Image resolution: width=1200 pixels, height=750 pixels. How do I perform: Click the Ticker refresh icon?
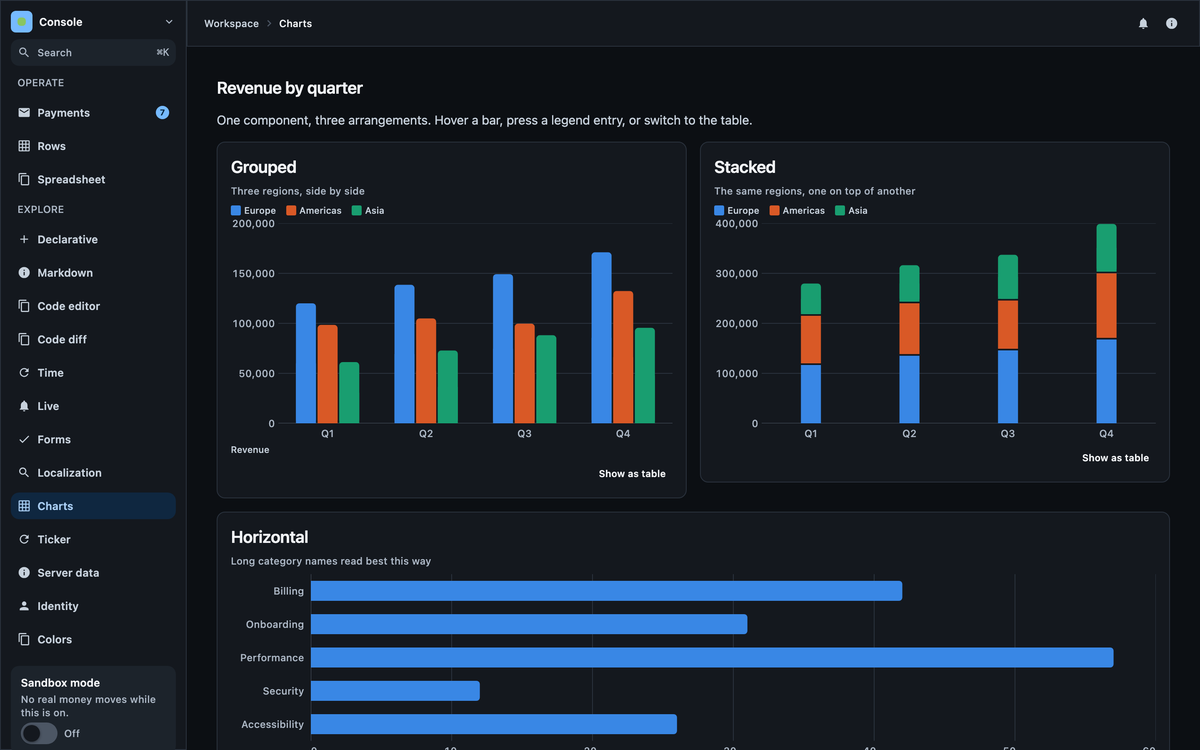(24, 539)
